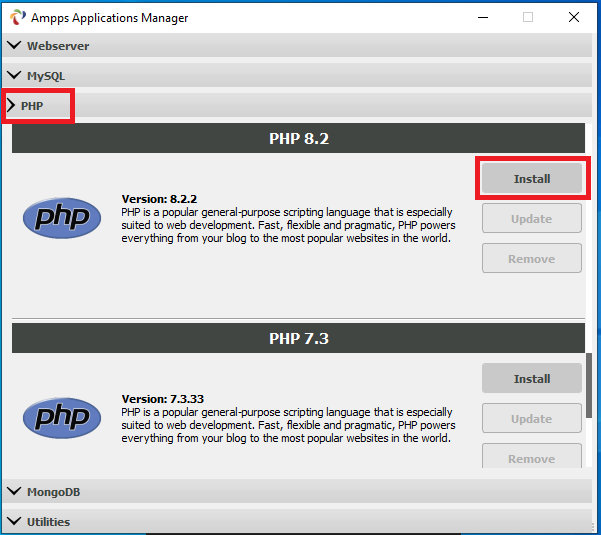Image resolution: width=601 pixels, height=535 pixels.
Task: Select the PHP section header label
Action: [32, 106]
